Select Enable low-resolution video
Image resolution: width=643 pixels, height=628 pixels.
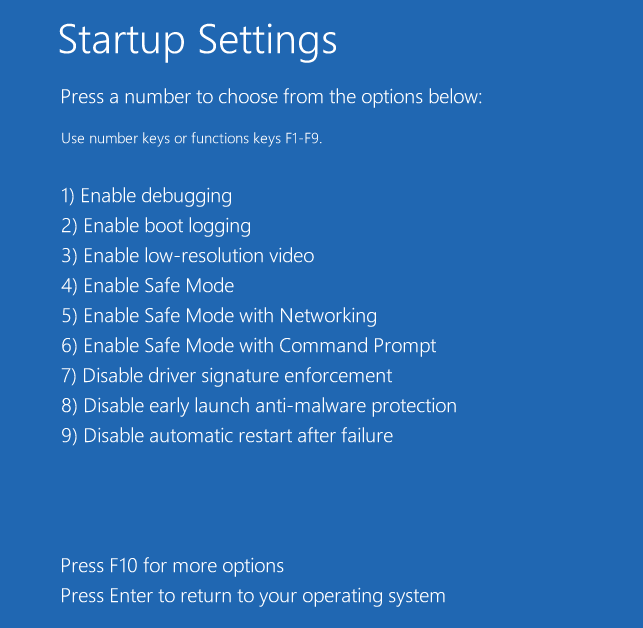point(187,256)
